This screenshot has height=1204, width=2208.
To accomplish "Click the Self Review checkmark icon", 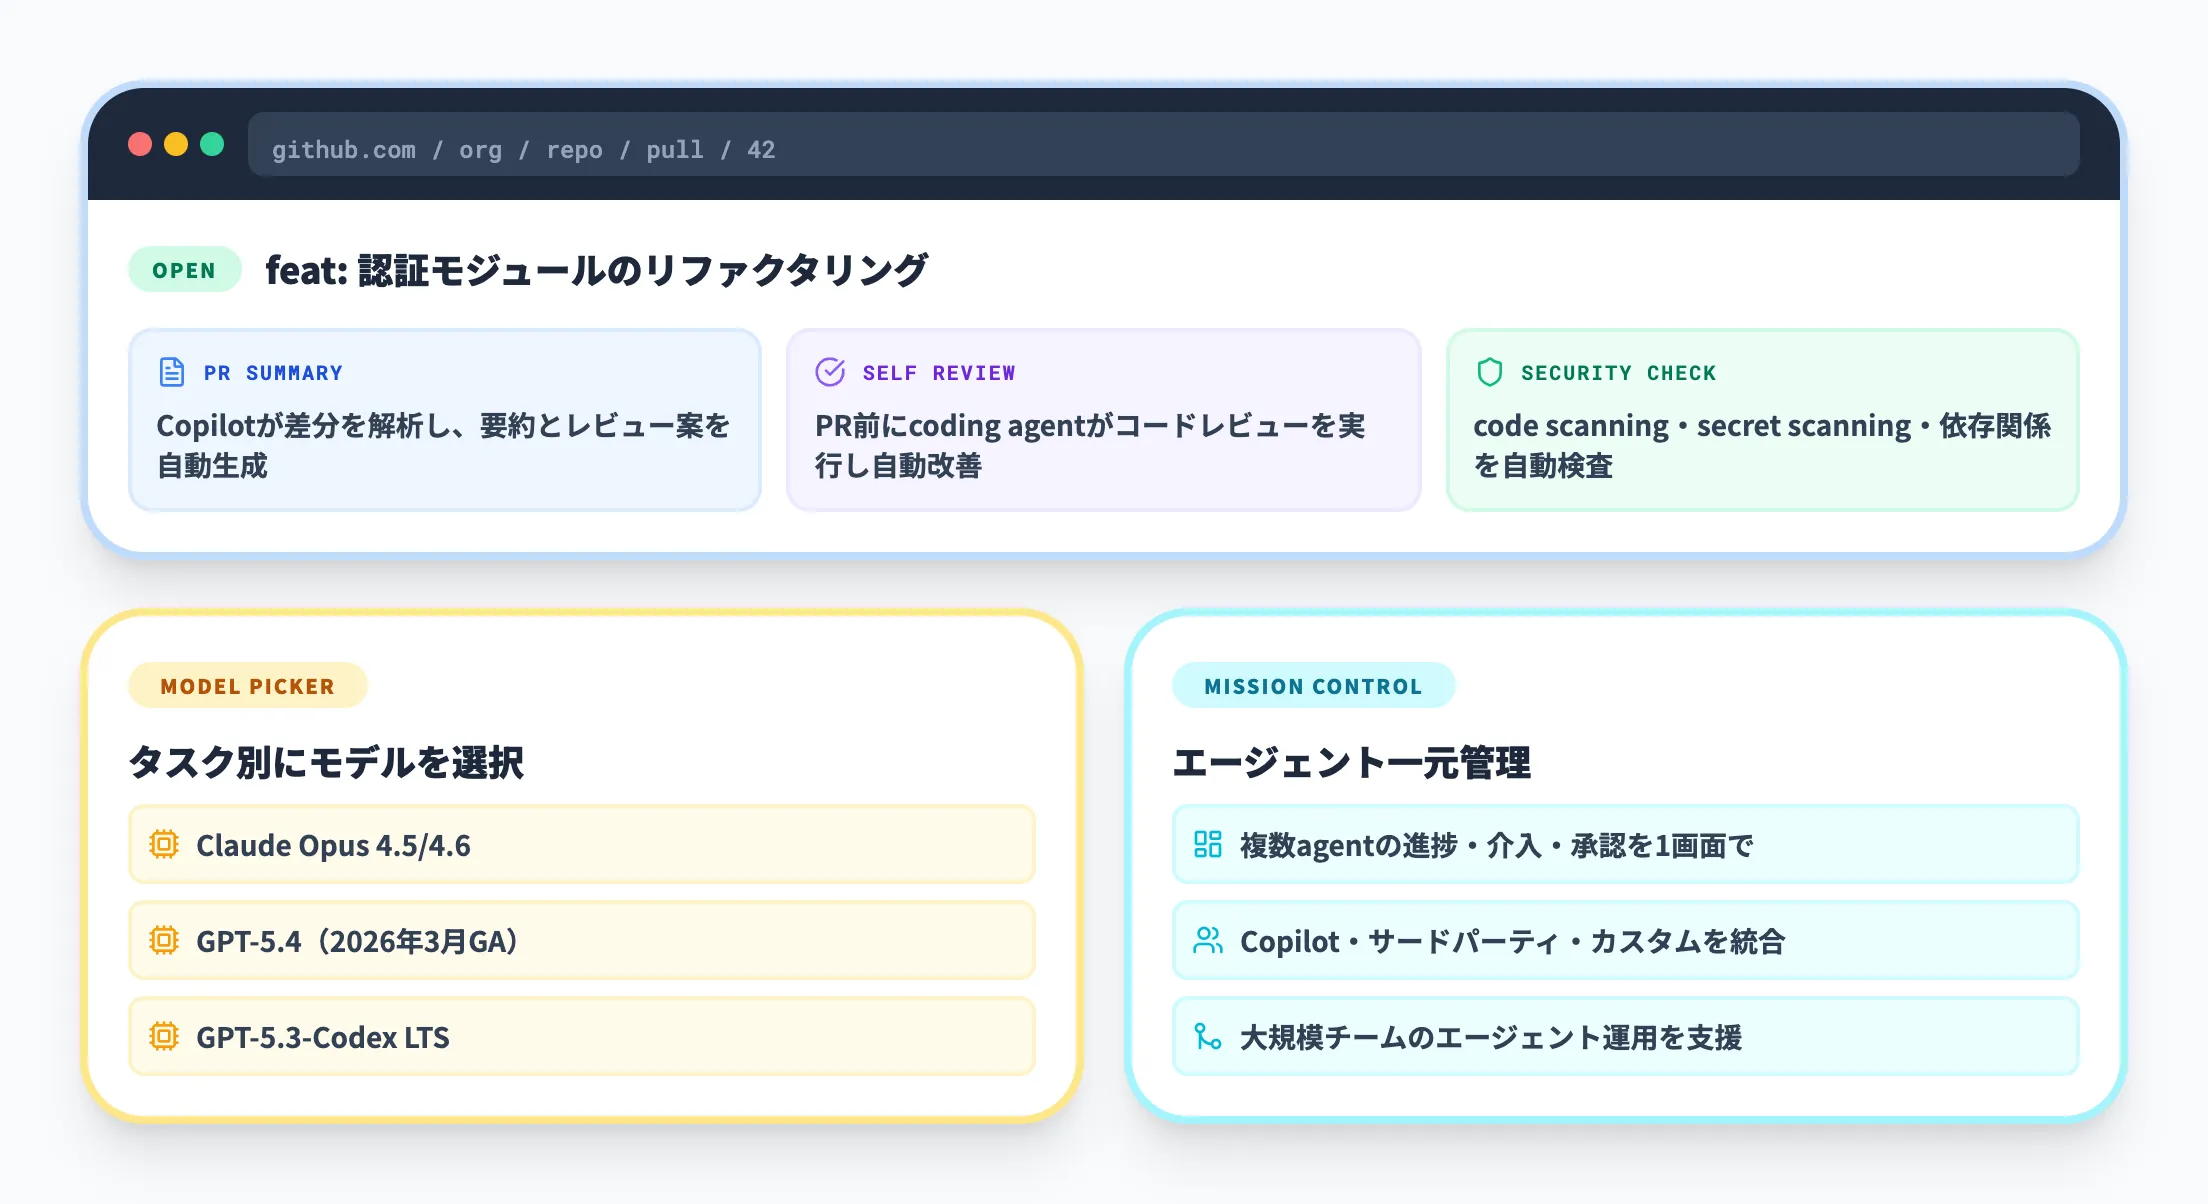I will tap(830, 371).
